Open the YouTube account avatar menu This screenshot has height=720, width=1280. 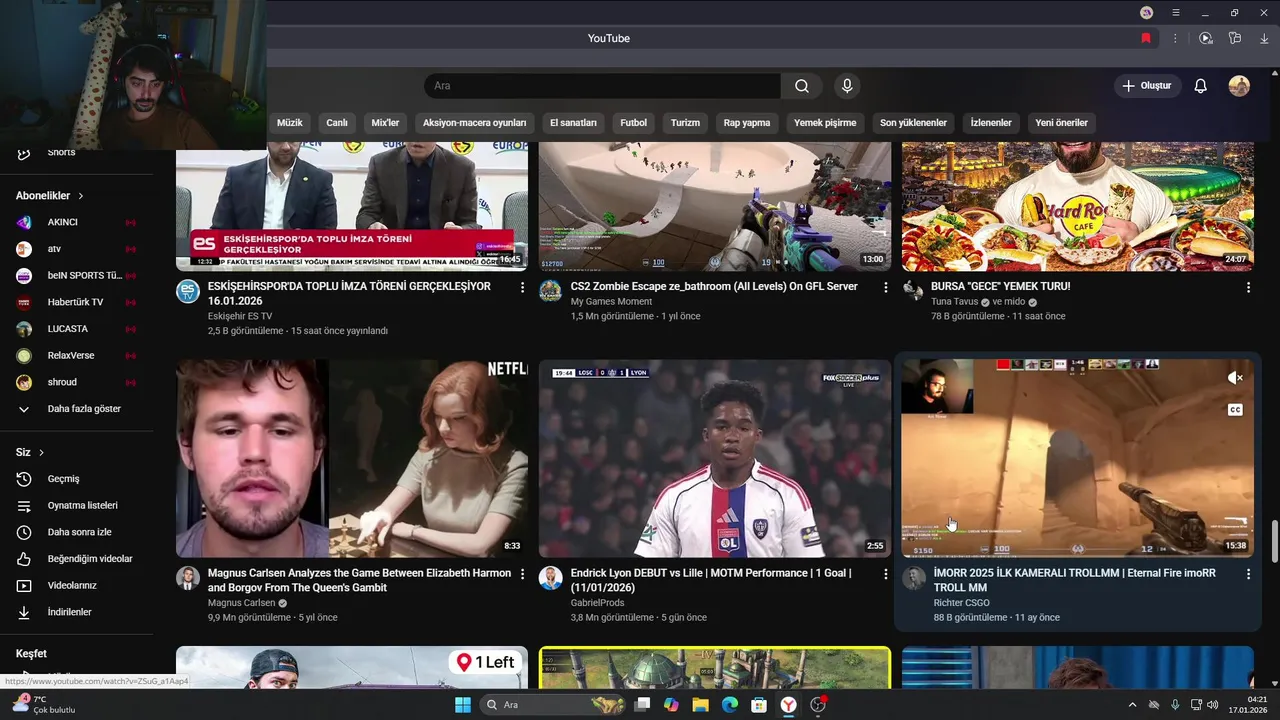coord(1239,86)
